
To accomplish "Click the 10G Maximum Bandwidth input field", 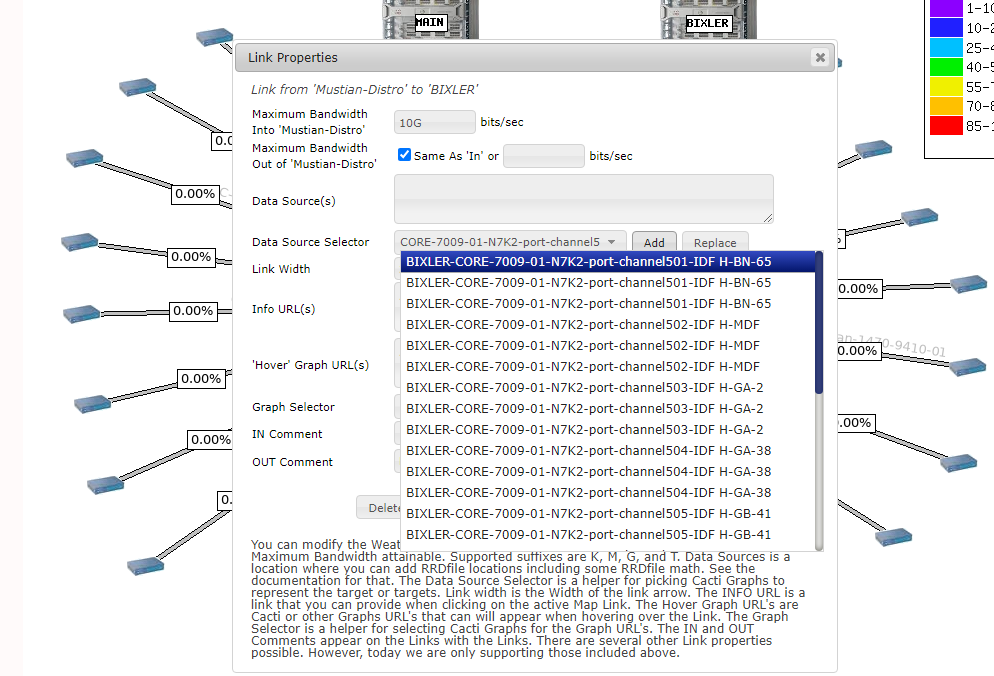I will (434, 121).
